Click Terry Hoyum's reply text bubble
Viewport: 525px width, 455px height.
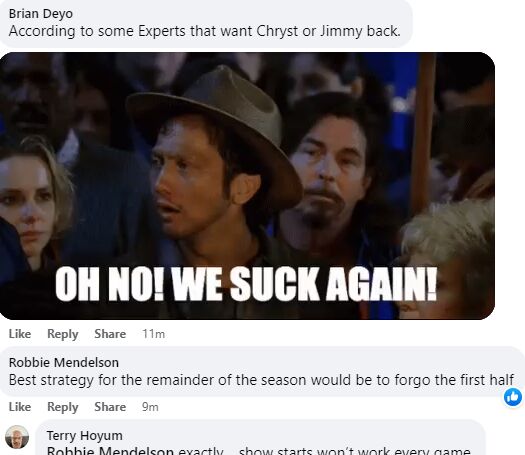tap(260, 438)
